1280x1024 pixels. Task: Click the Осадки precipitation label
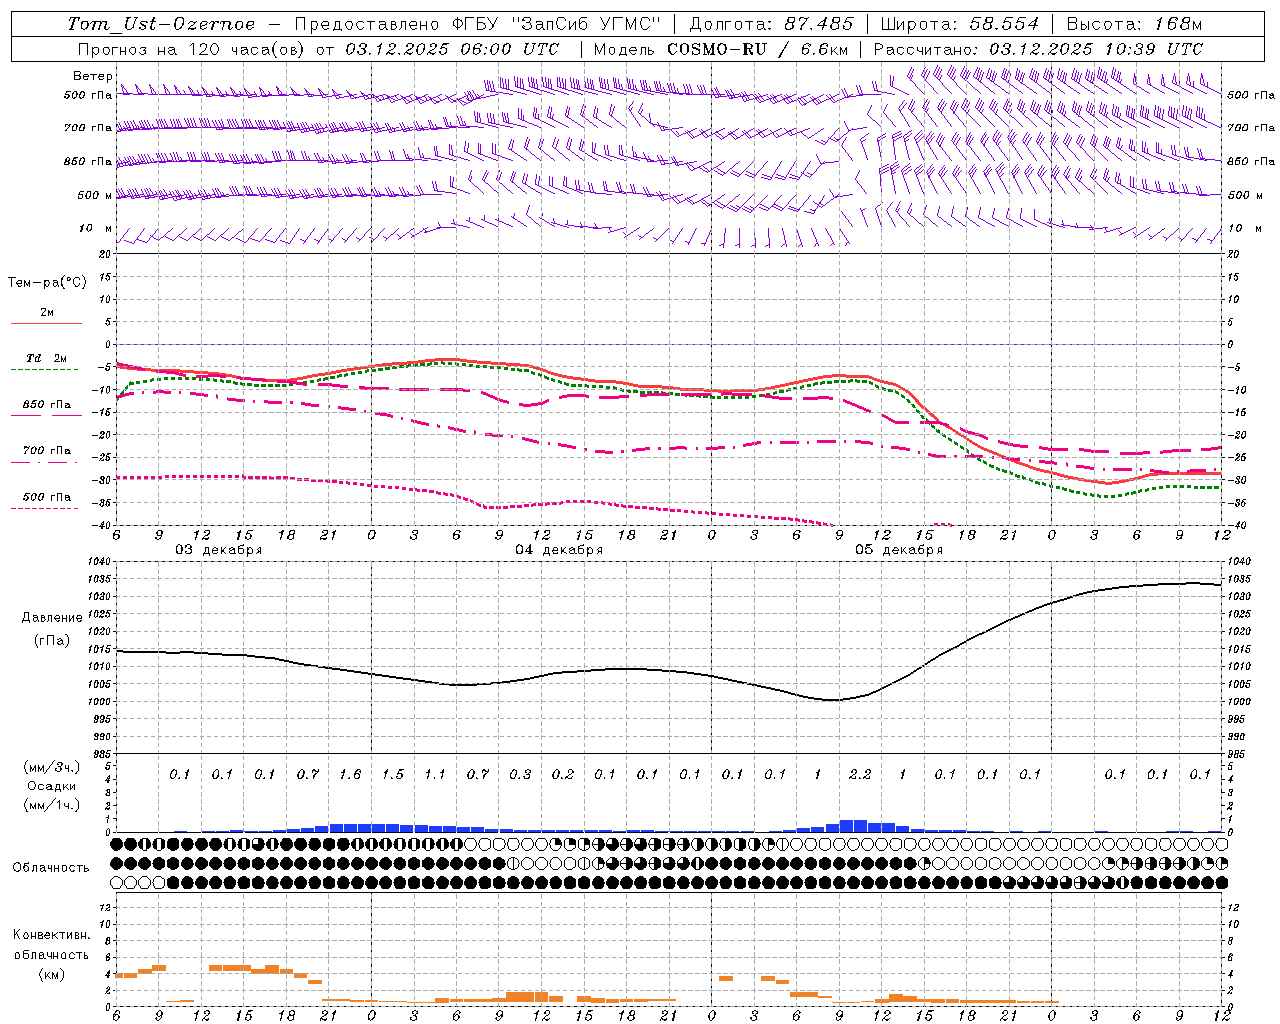(x=50, y=786)
